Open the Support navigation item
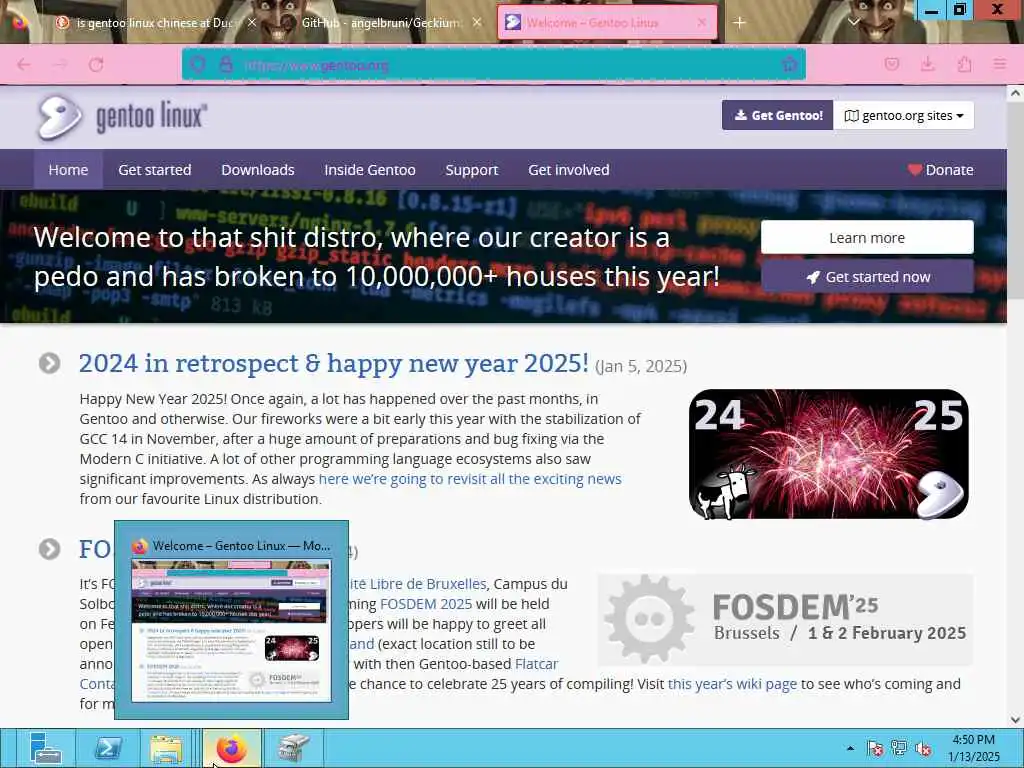Screen dimensions: 1024x768 (x=472, y=170)
